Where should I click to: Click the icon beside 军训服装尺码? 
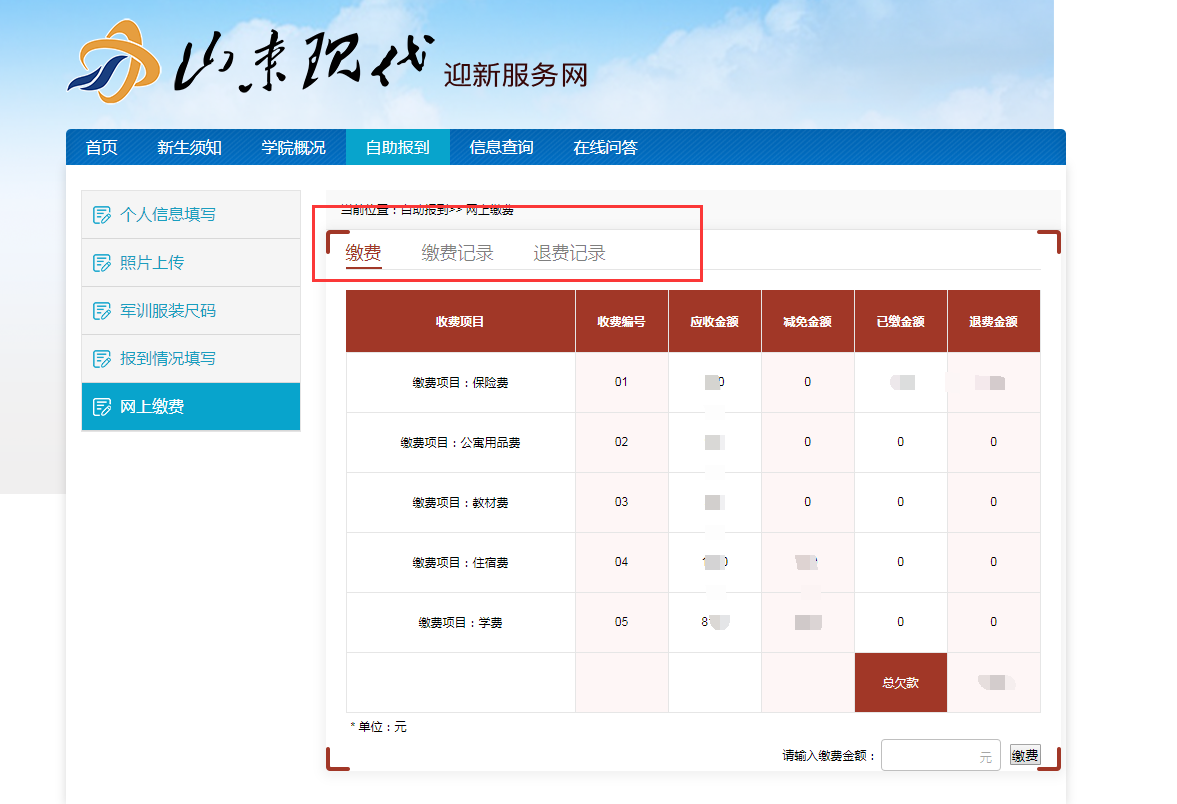(101, 311)
